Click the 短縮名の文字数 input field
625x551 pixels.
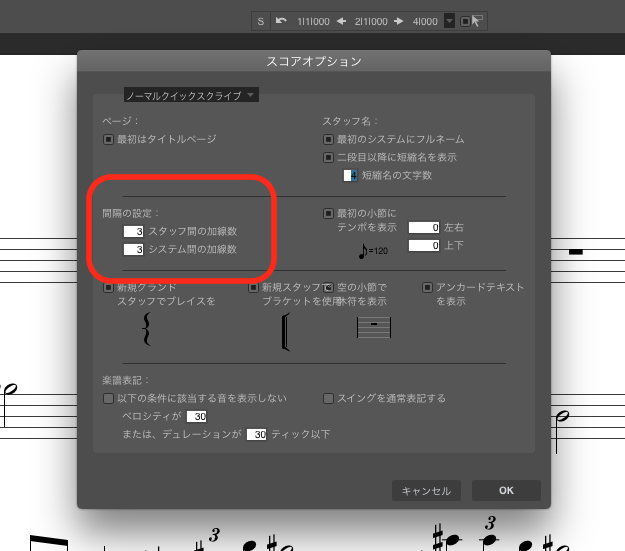(x=350, y=175)
